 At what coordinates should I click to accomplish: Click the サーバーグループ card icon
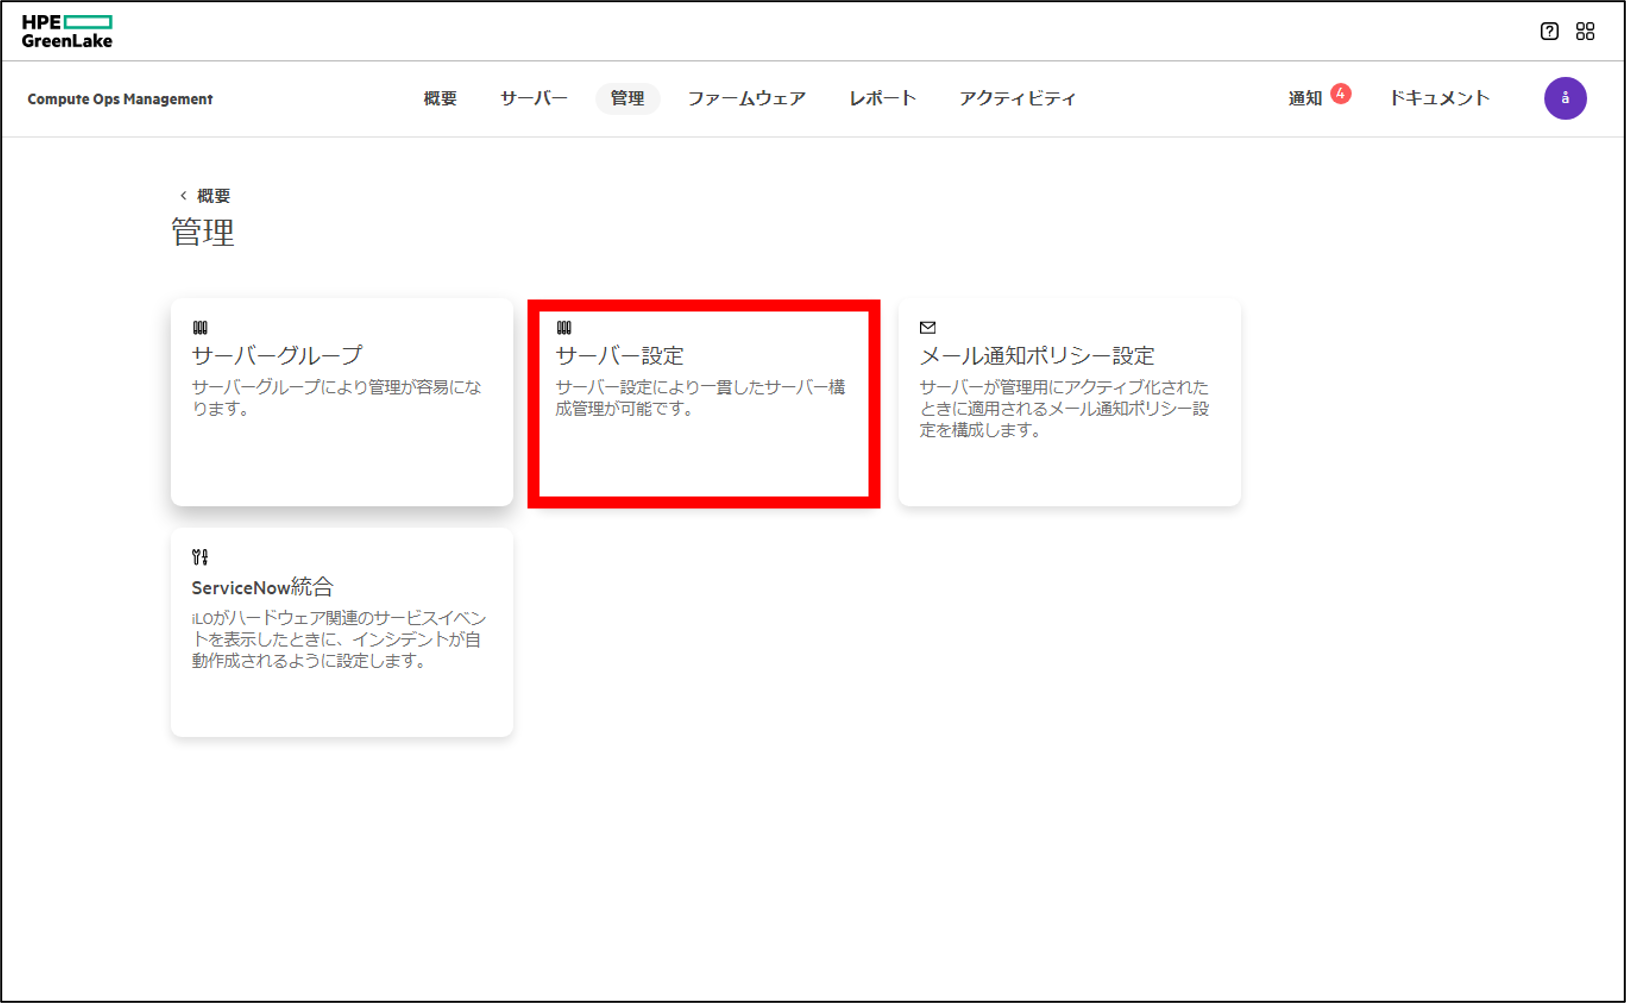tap(200, 327)
